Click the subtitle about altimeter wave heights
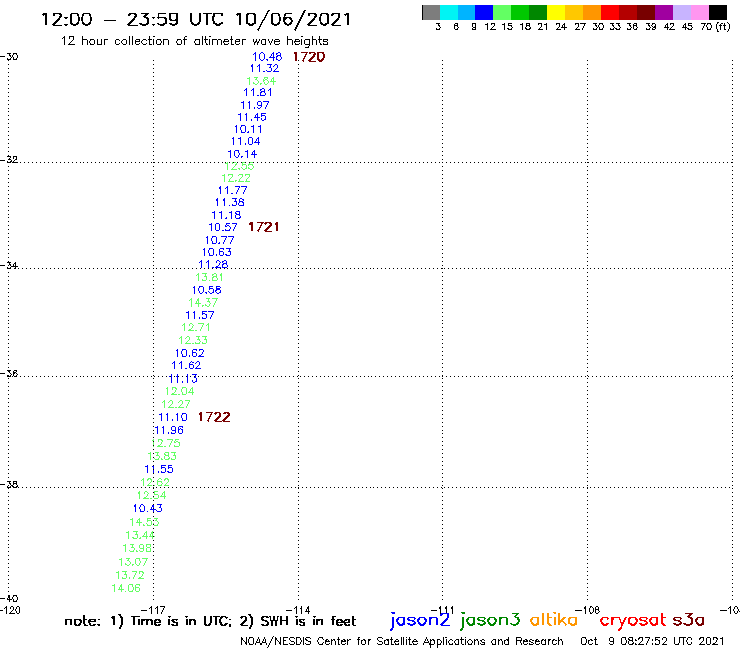The image size is (740, 650). (x=194, y=42)
